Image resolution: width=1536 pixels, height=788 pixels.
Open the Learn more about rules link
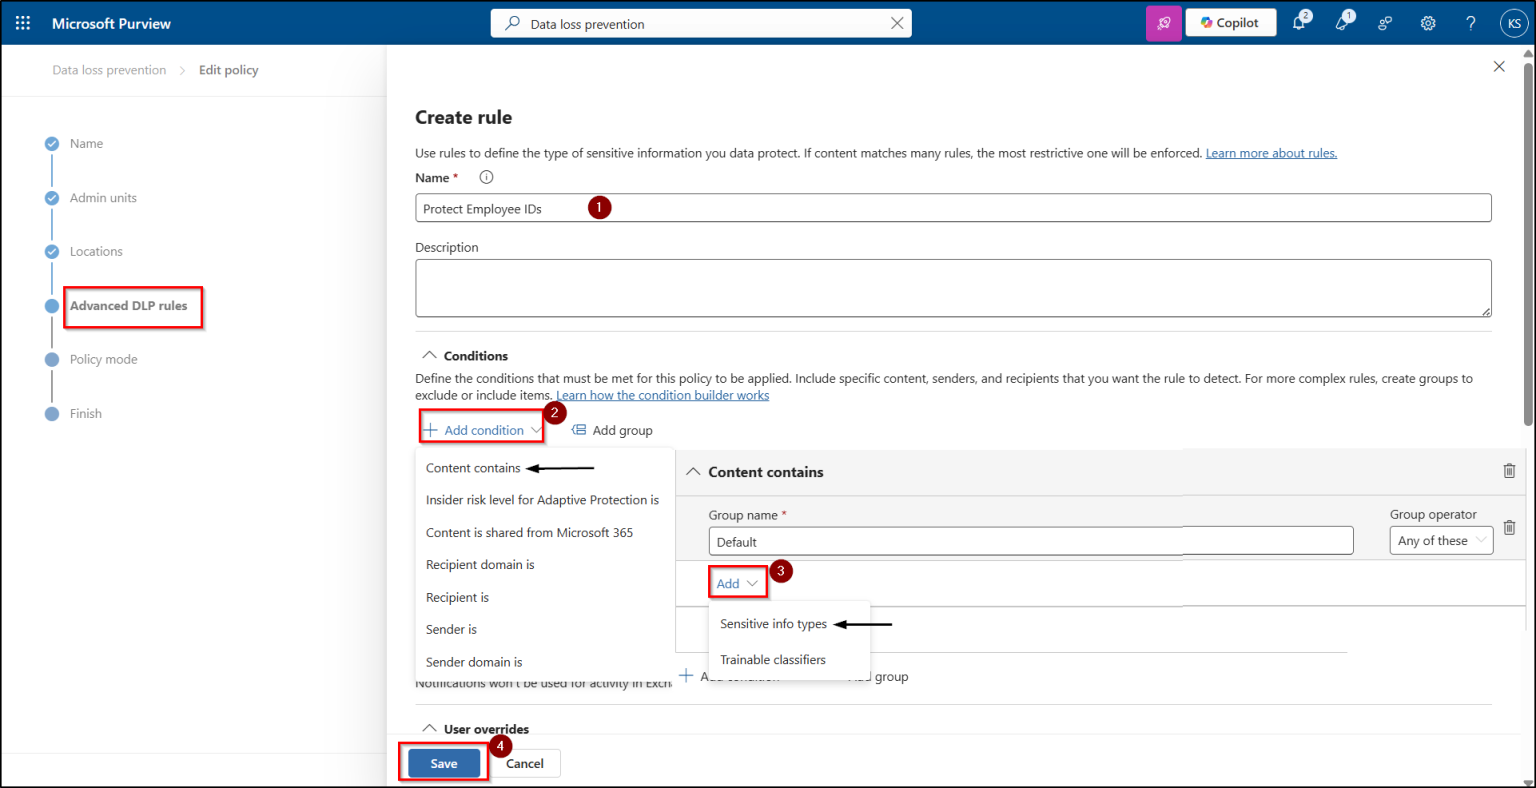click(x=1271, y=152)
